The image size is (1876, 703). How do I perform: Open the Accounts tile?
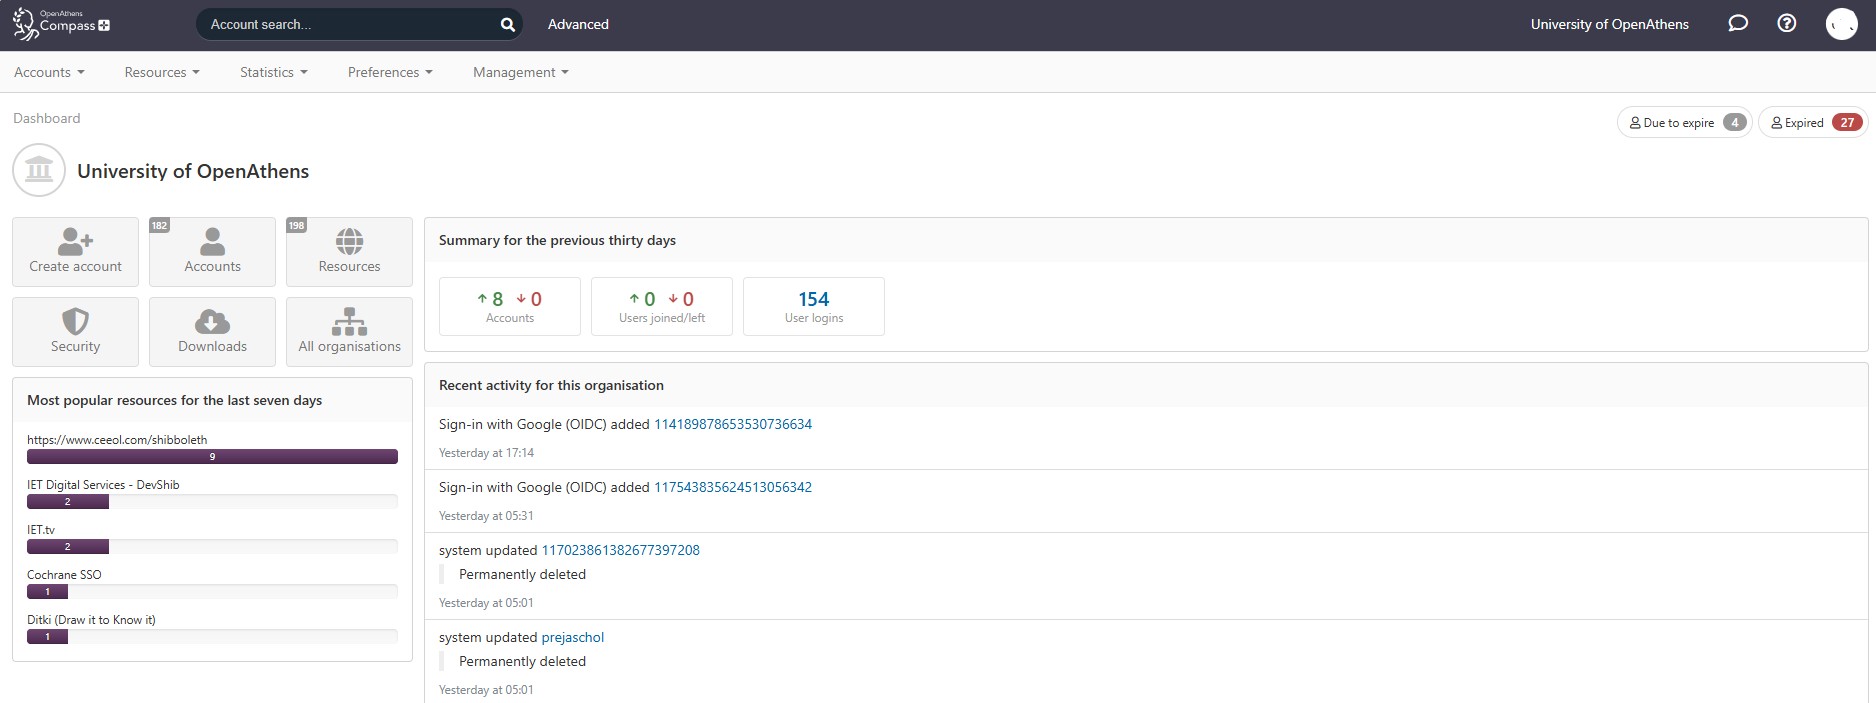212,252
